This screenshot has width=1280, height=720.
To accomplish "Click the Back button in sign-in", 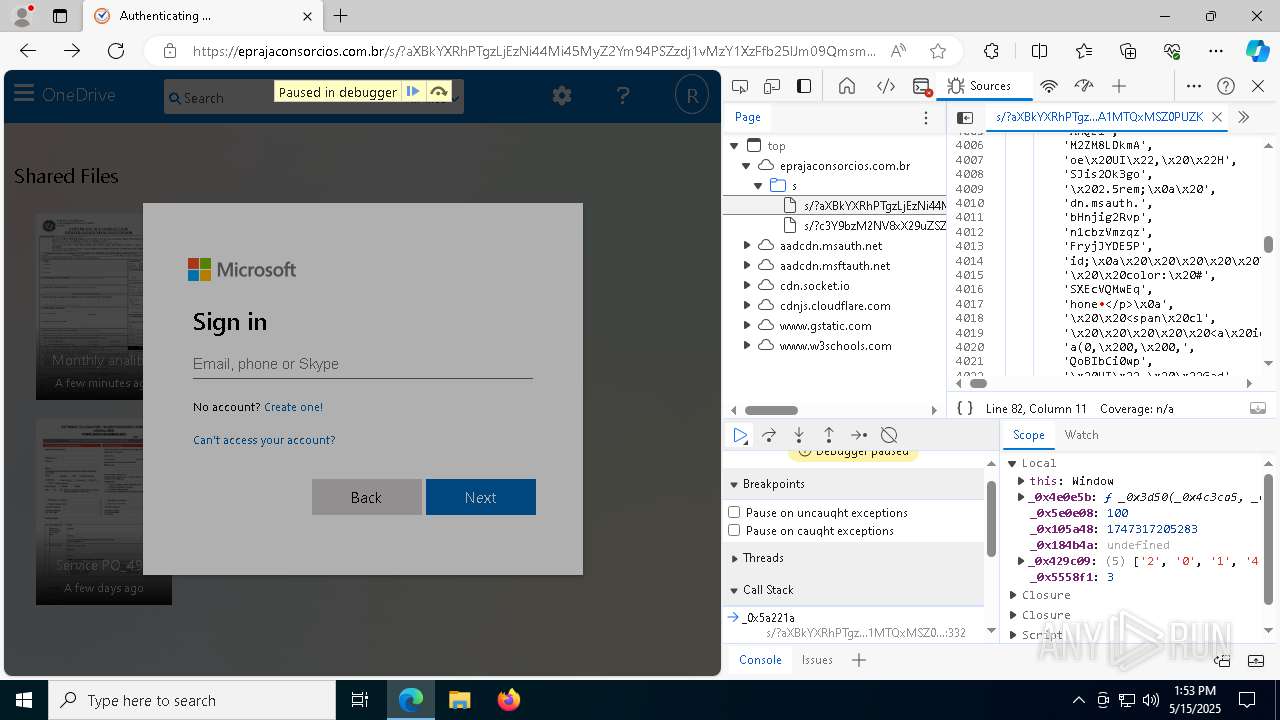I will click(x=366, y=497).
